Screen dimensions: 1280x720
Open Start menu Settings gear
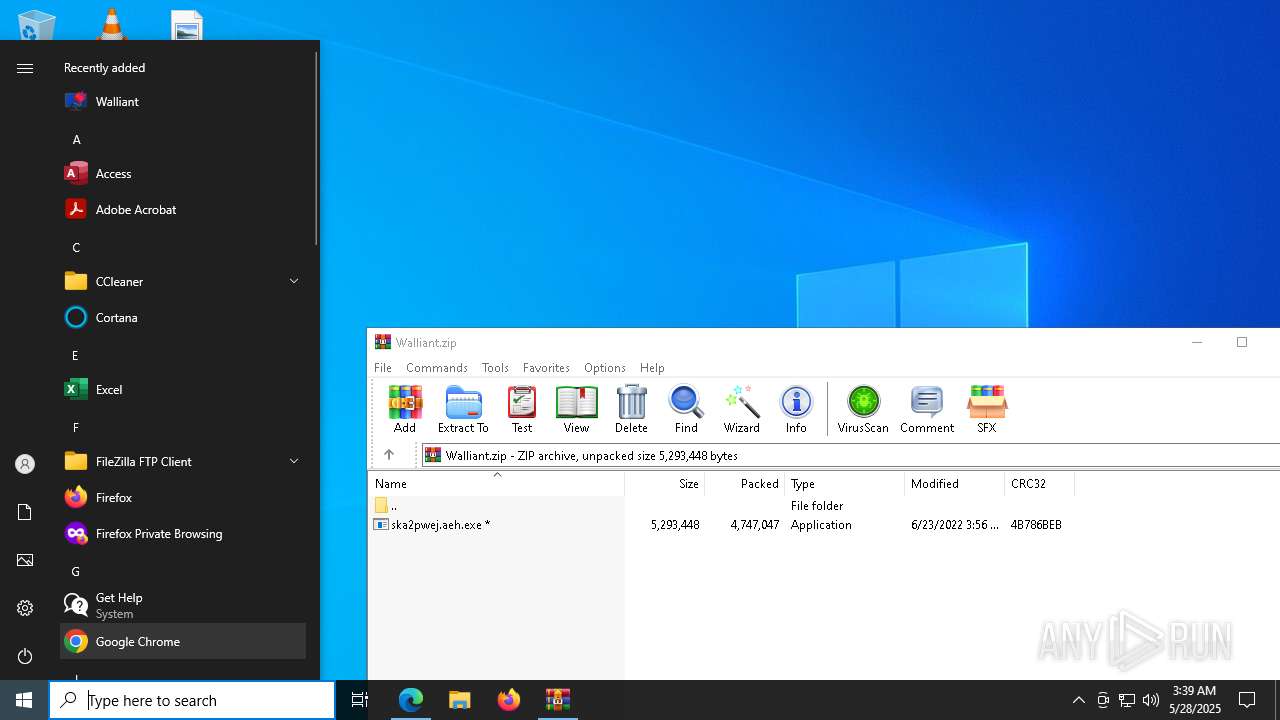[25, 608]
